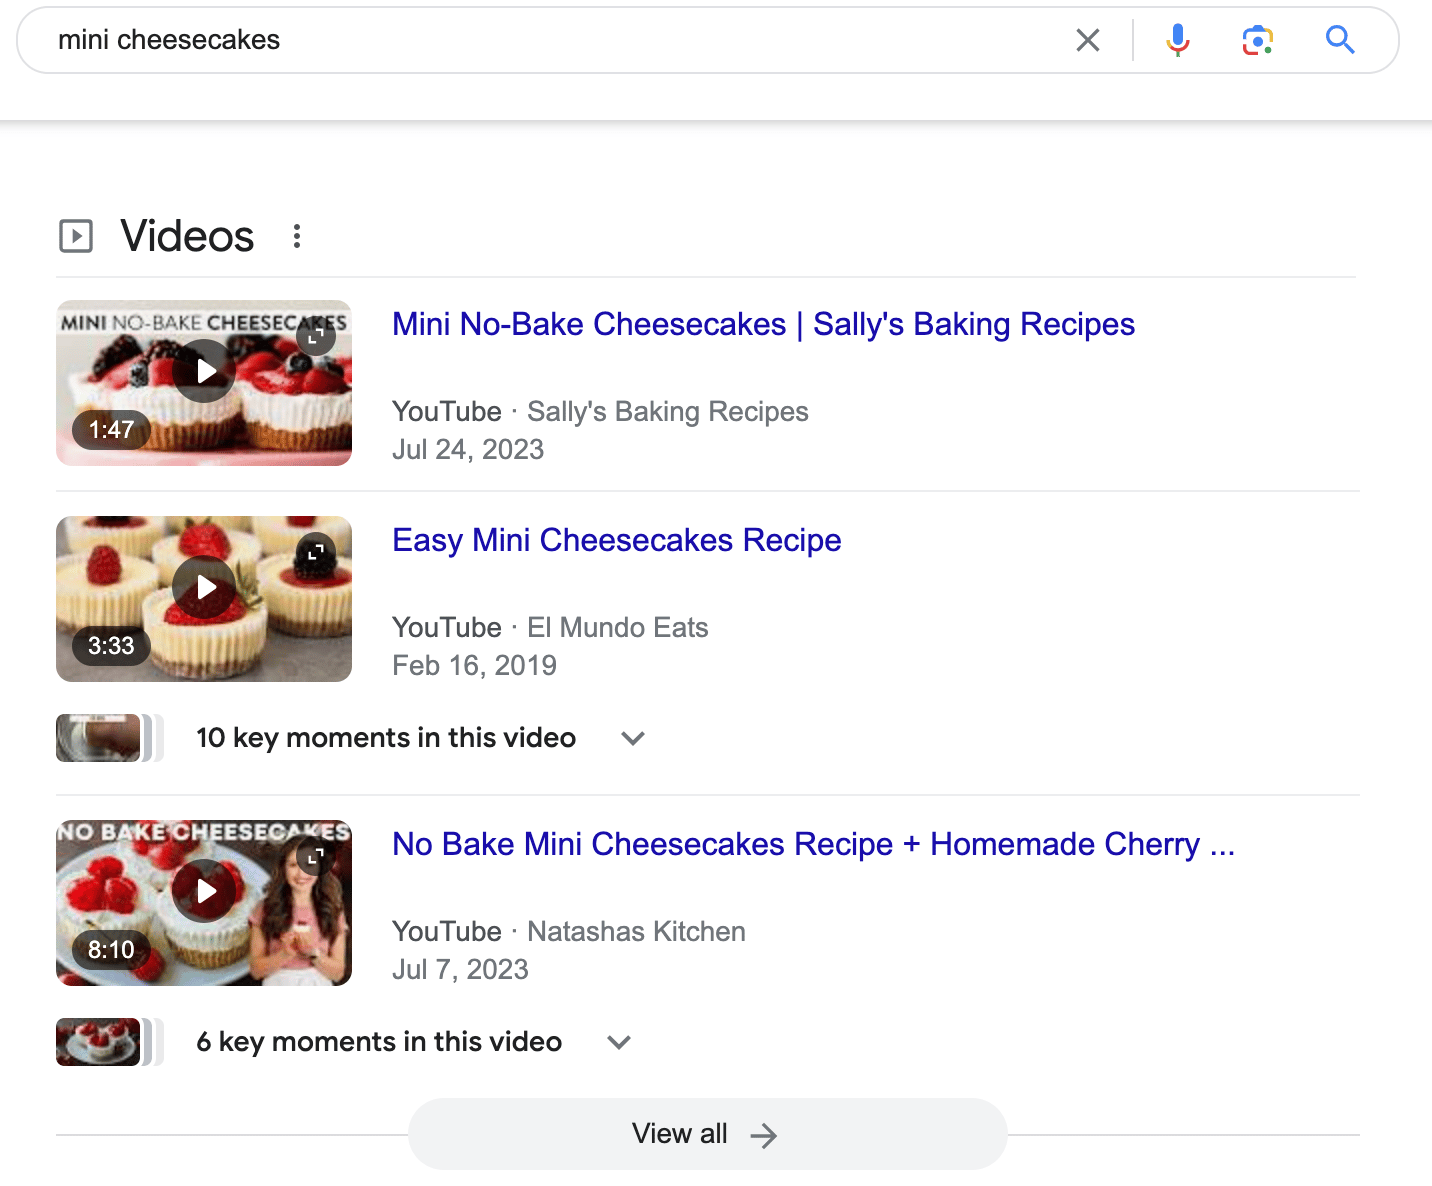Screen dimensions: 1432x1186
Task: Open Easy Mini Cheesecakes Recipe link
Action: pyautogui.click(x=616, y=540)
